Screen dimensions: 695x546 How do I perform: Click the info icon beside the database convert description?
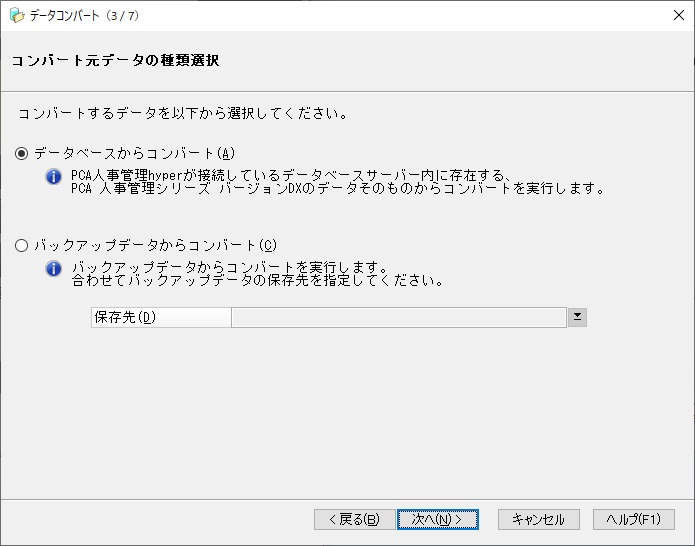54,177
